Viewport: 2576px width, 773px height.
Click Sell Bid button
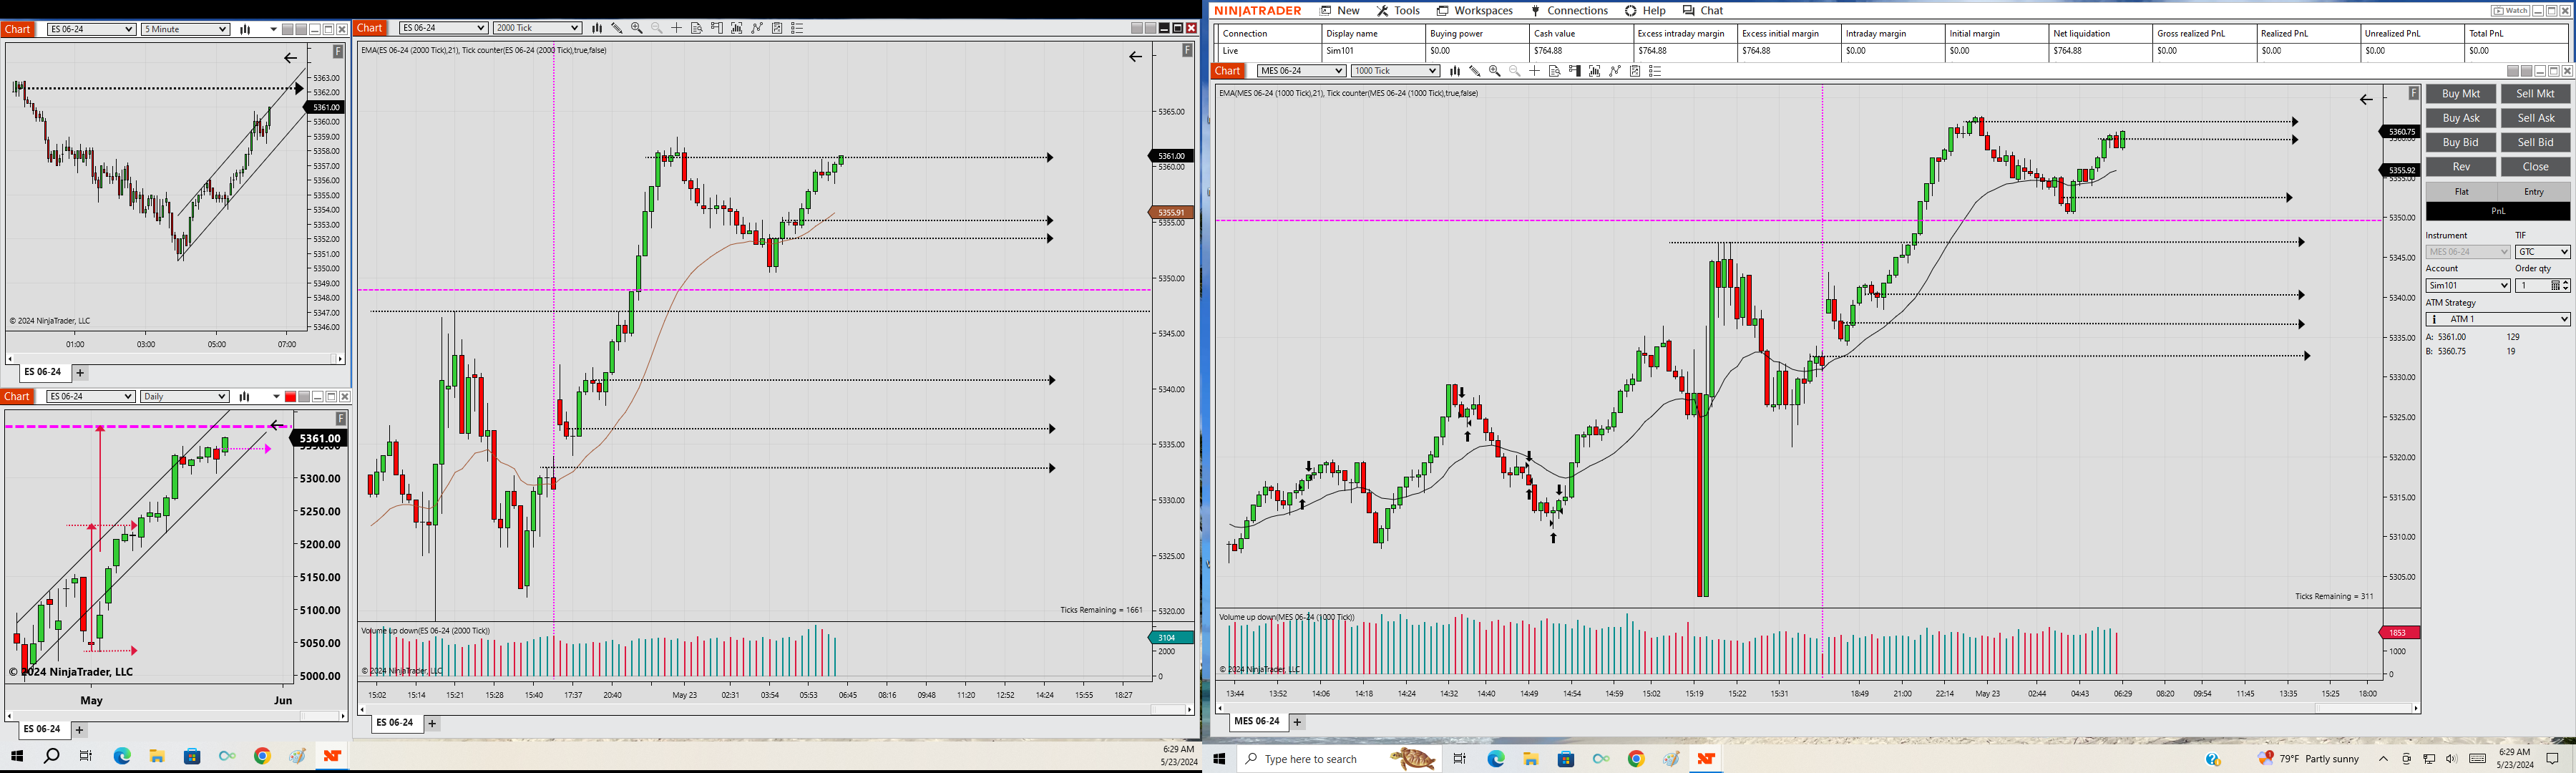(2535, 142)
